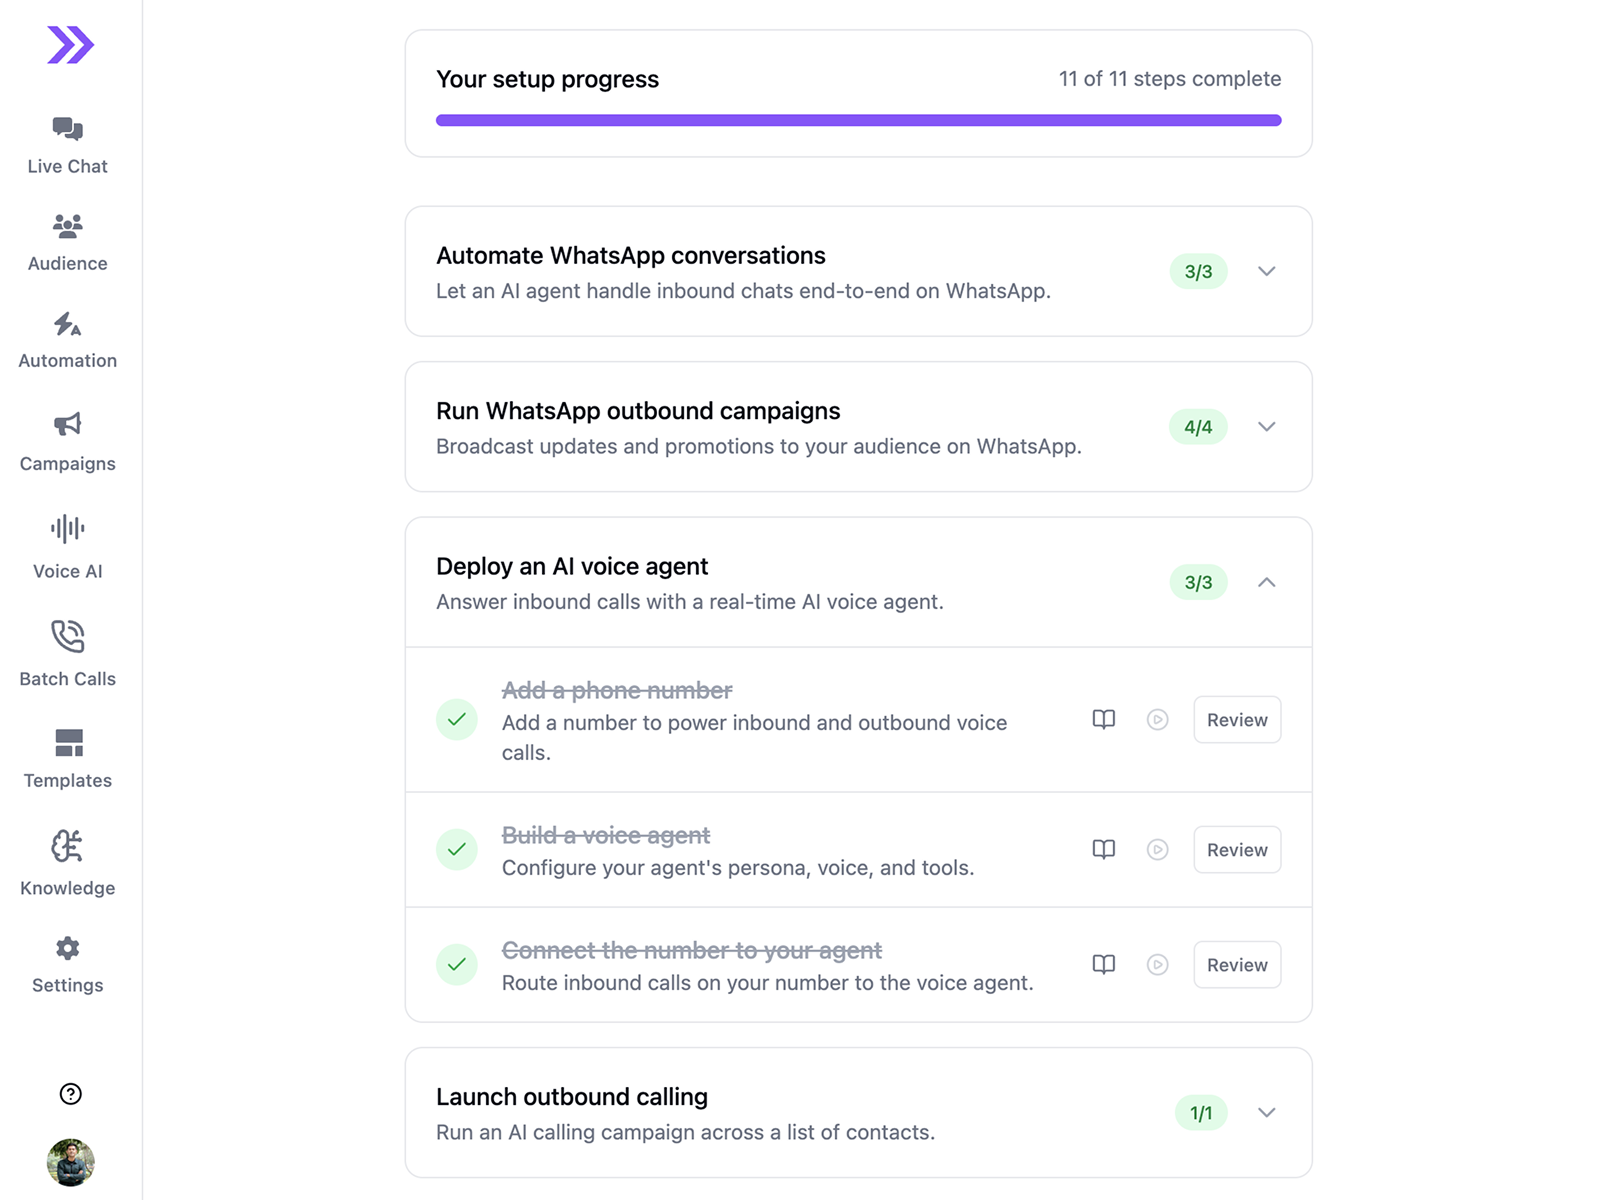
Task: Collapse the Deploy an AI voice agent section
Action: point(1267,582)
